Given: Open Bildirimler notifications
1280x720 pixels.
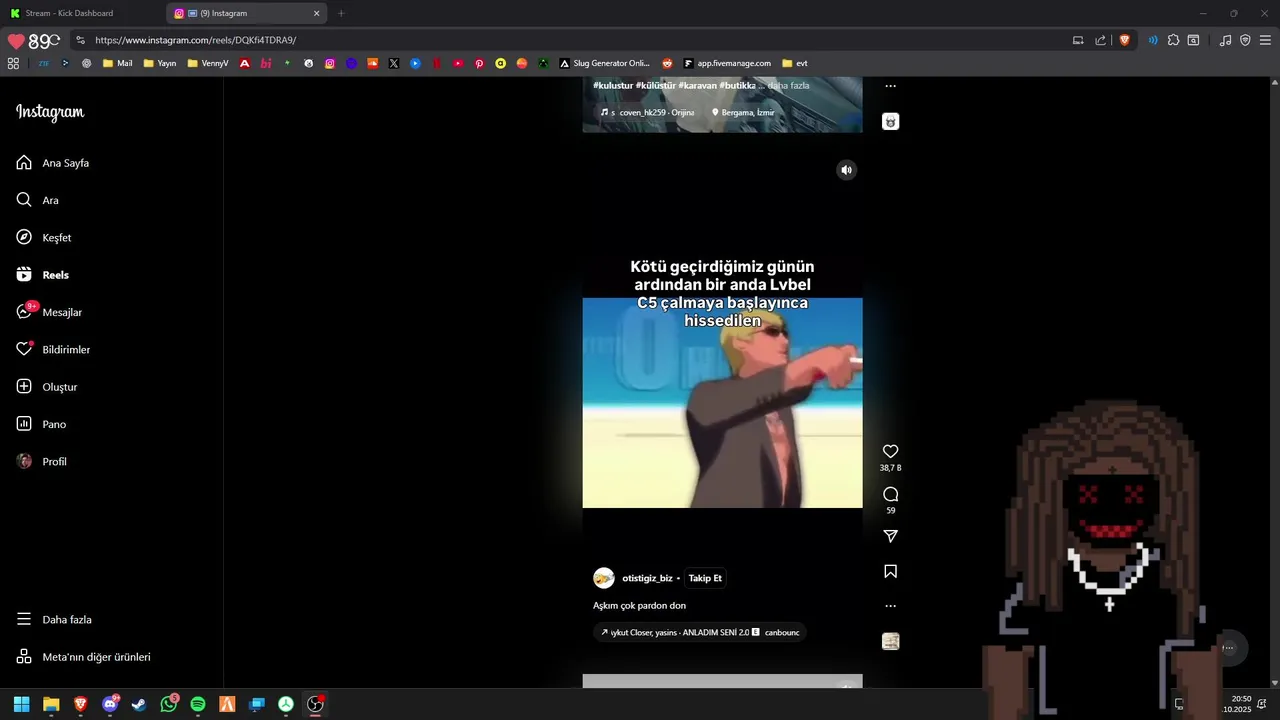Looking at the screenshot, I should coord(53,350).
